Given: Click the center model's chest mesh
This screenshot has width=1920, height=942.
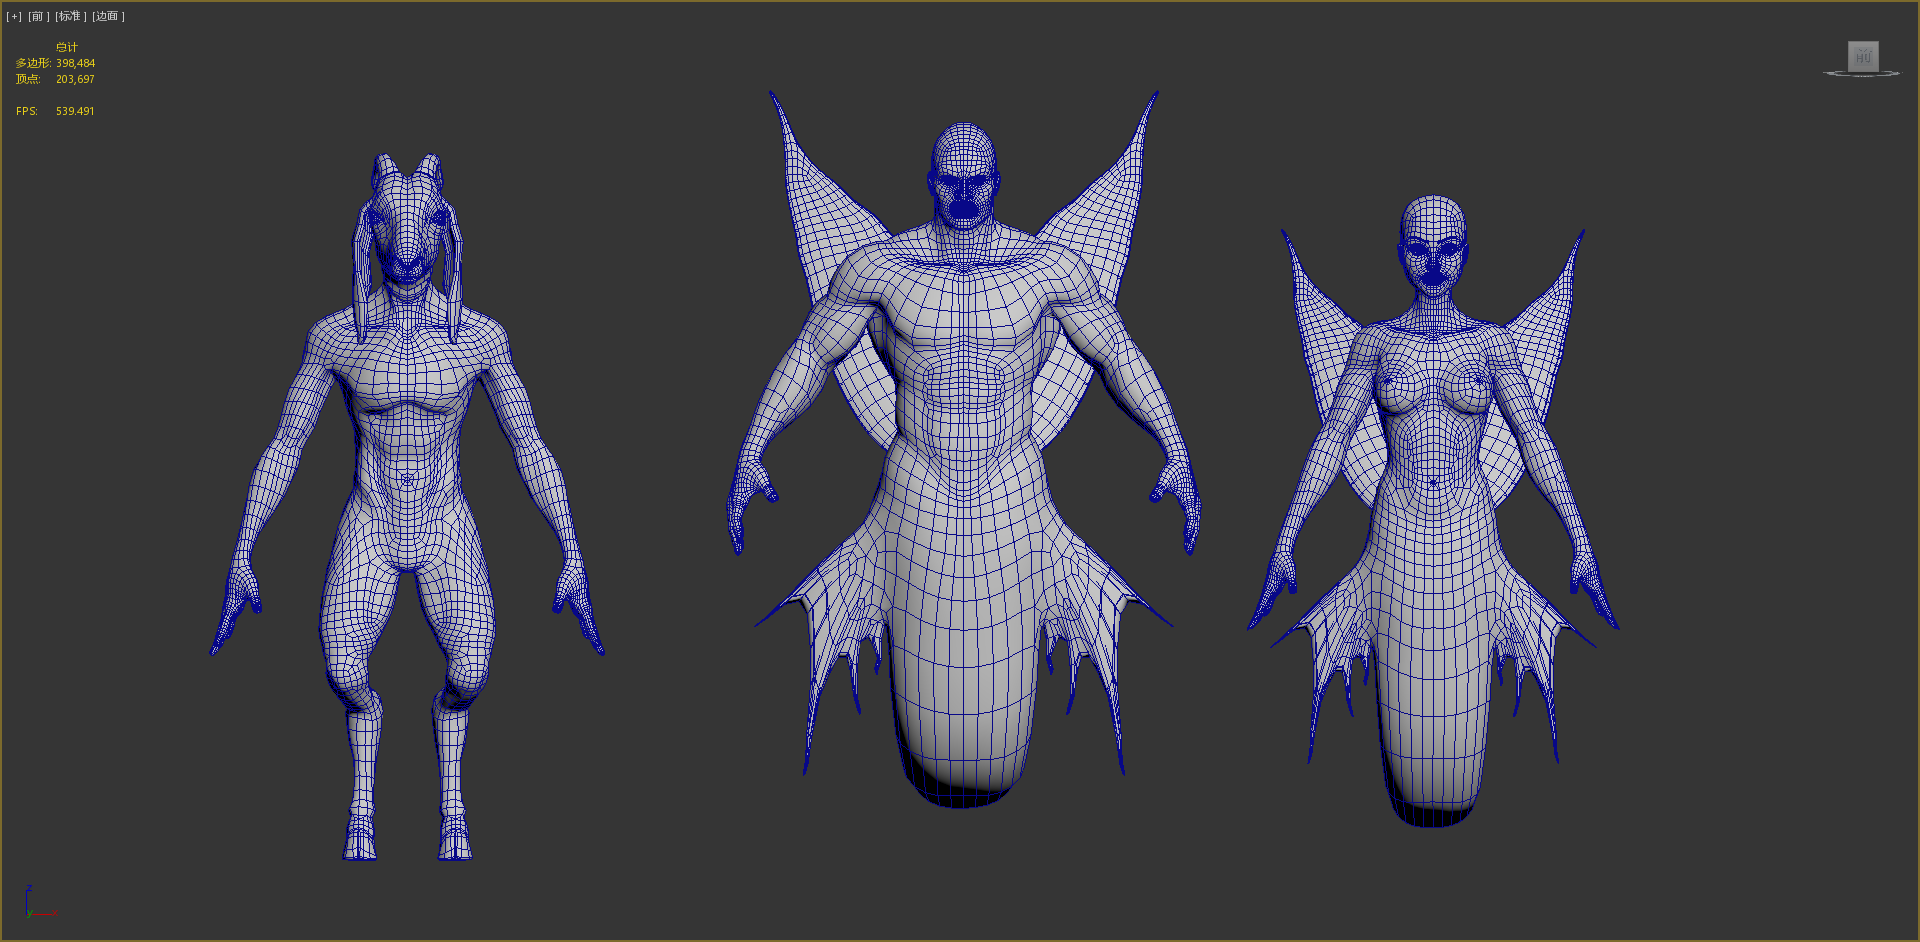Looking at the screenshot, I should 963,320.
